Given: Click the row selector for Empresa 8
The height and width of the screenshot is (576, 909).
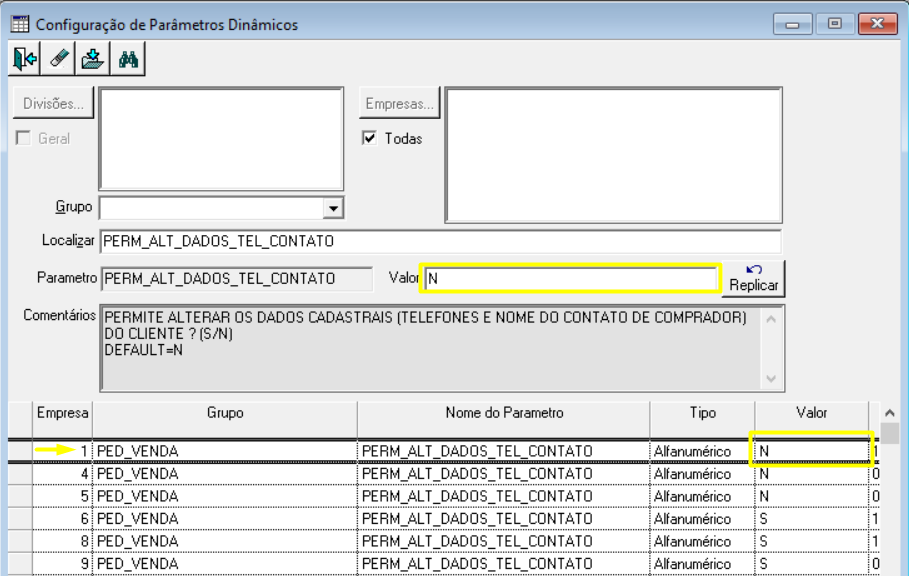Looking at the screenshot, I should coord(20,541).
